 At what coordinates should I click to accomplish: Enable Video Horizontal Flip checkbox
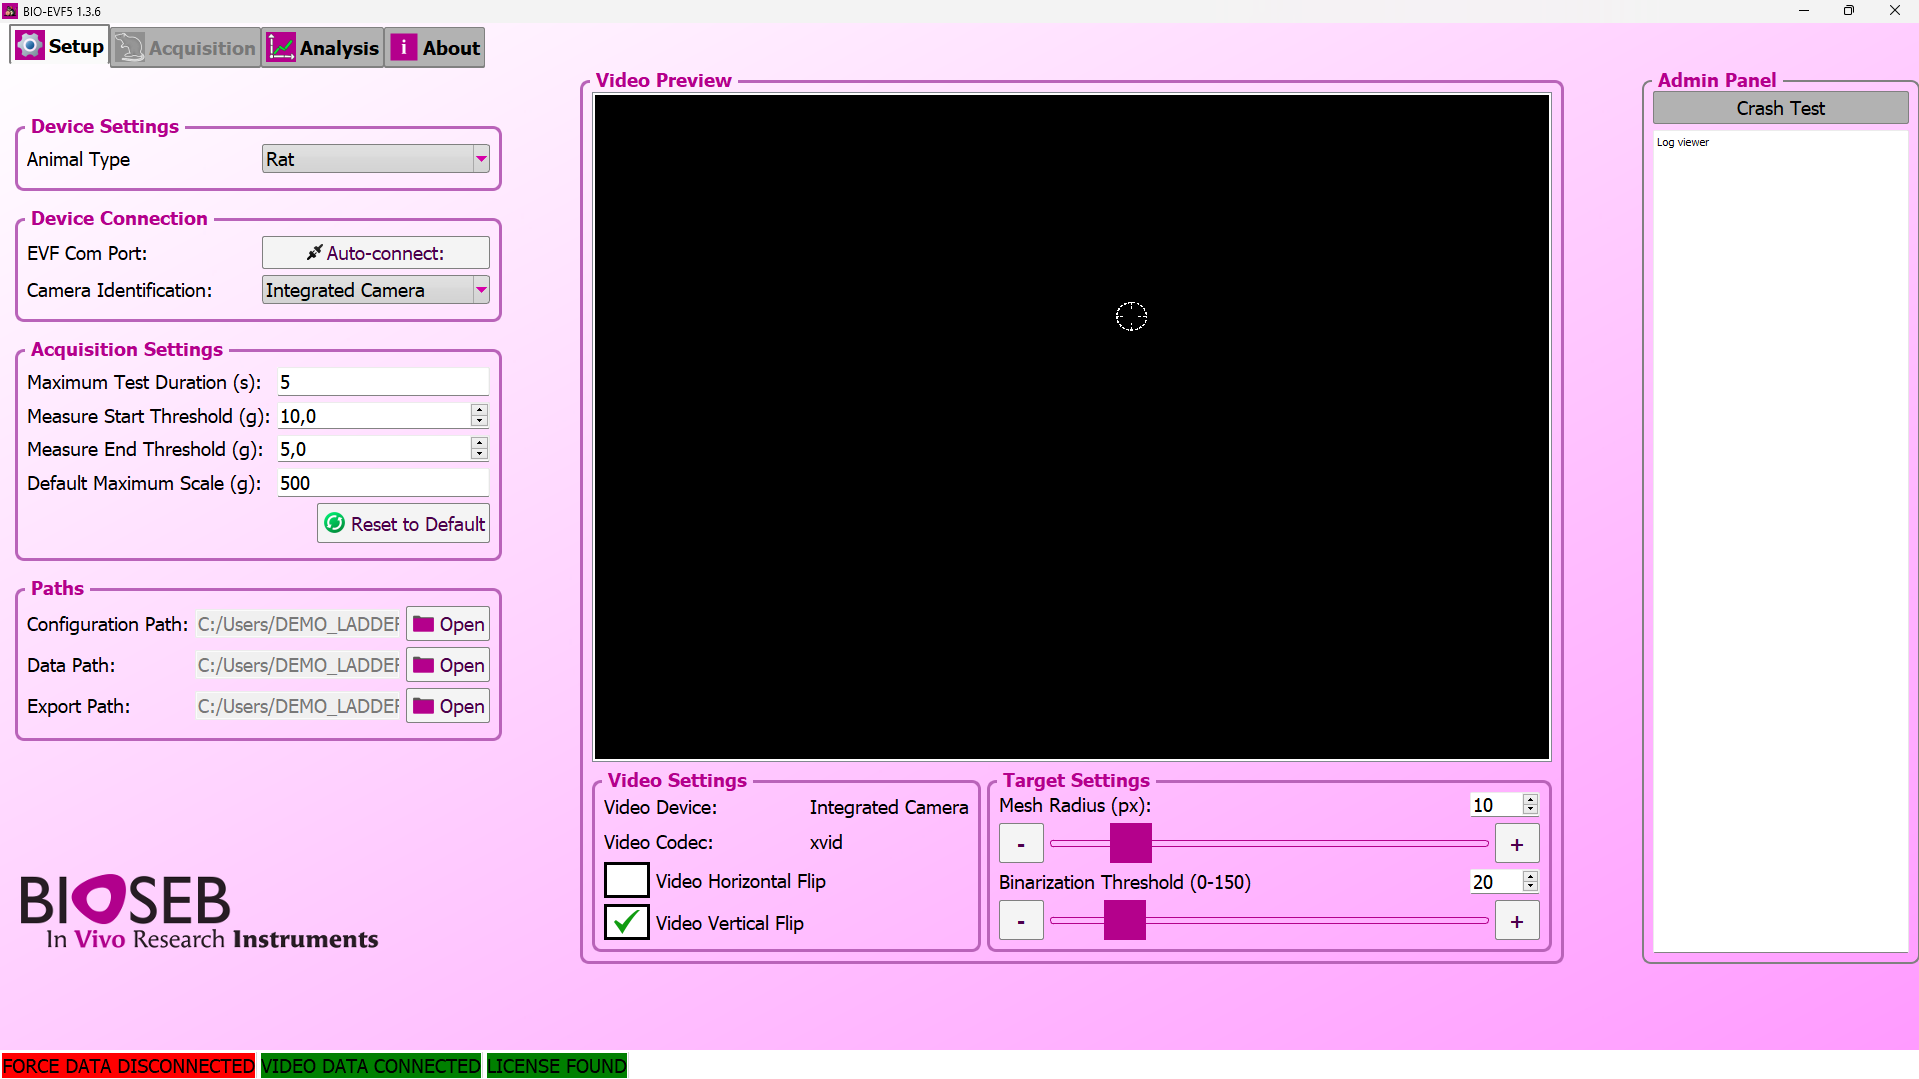pos(626,881)
